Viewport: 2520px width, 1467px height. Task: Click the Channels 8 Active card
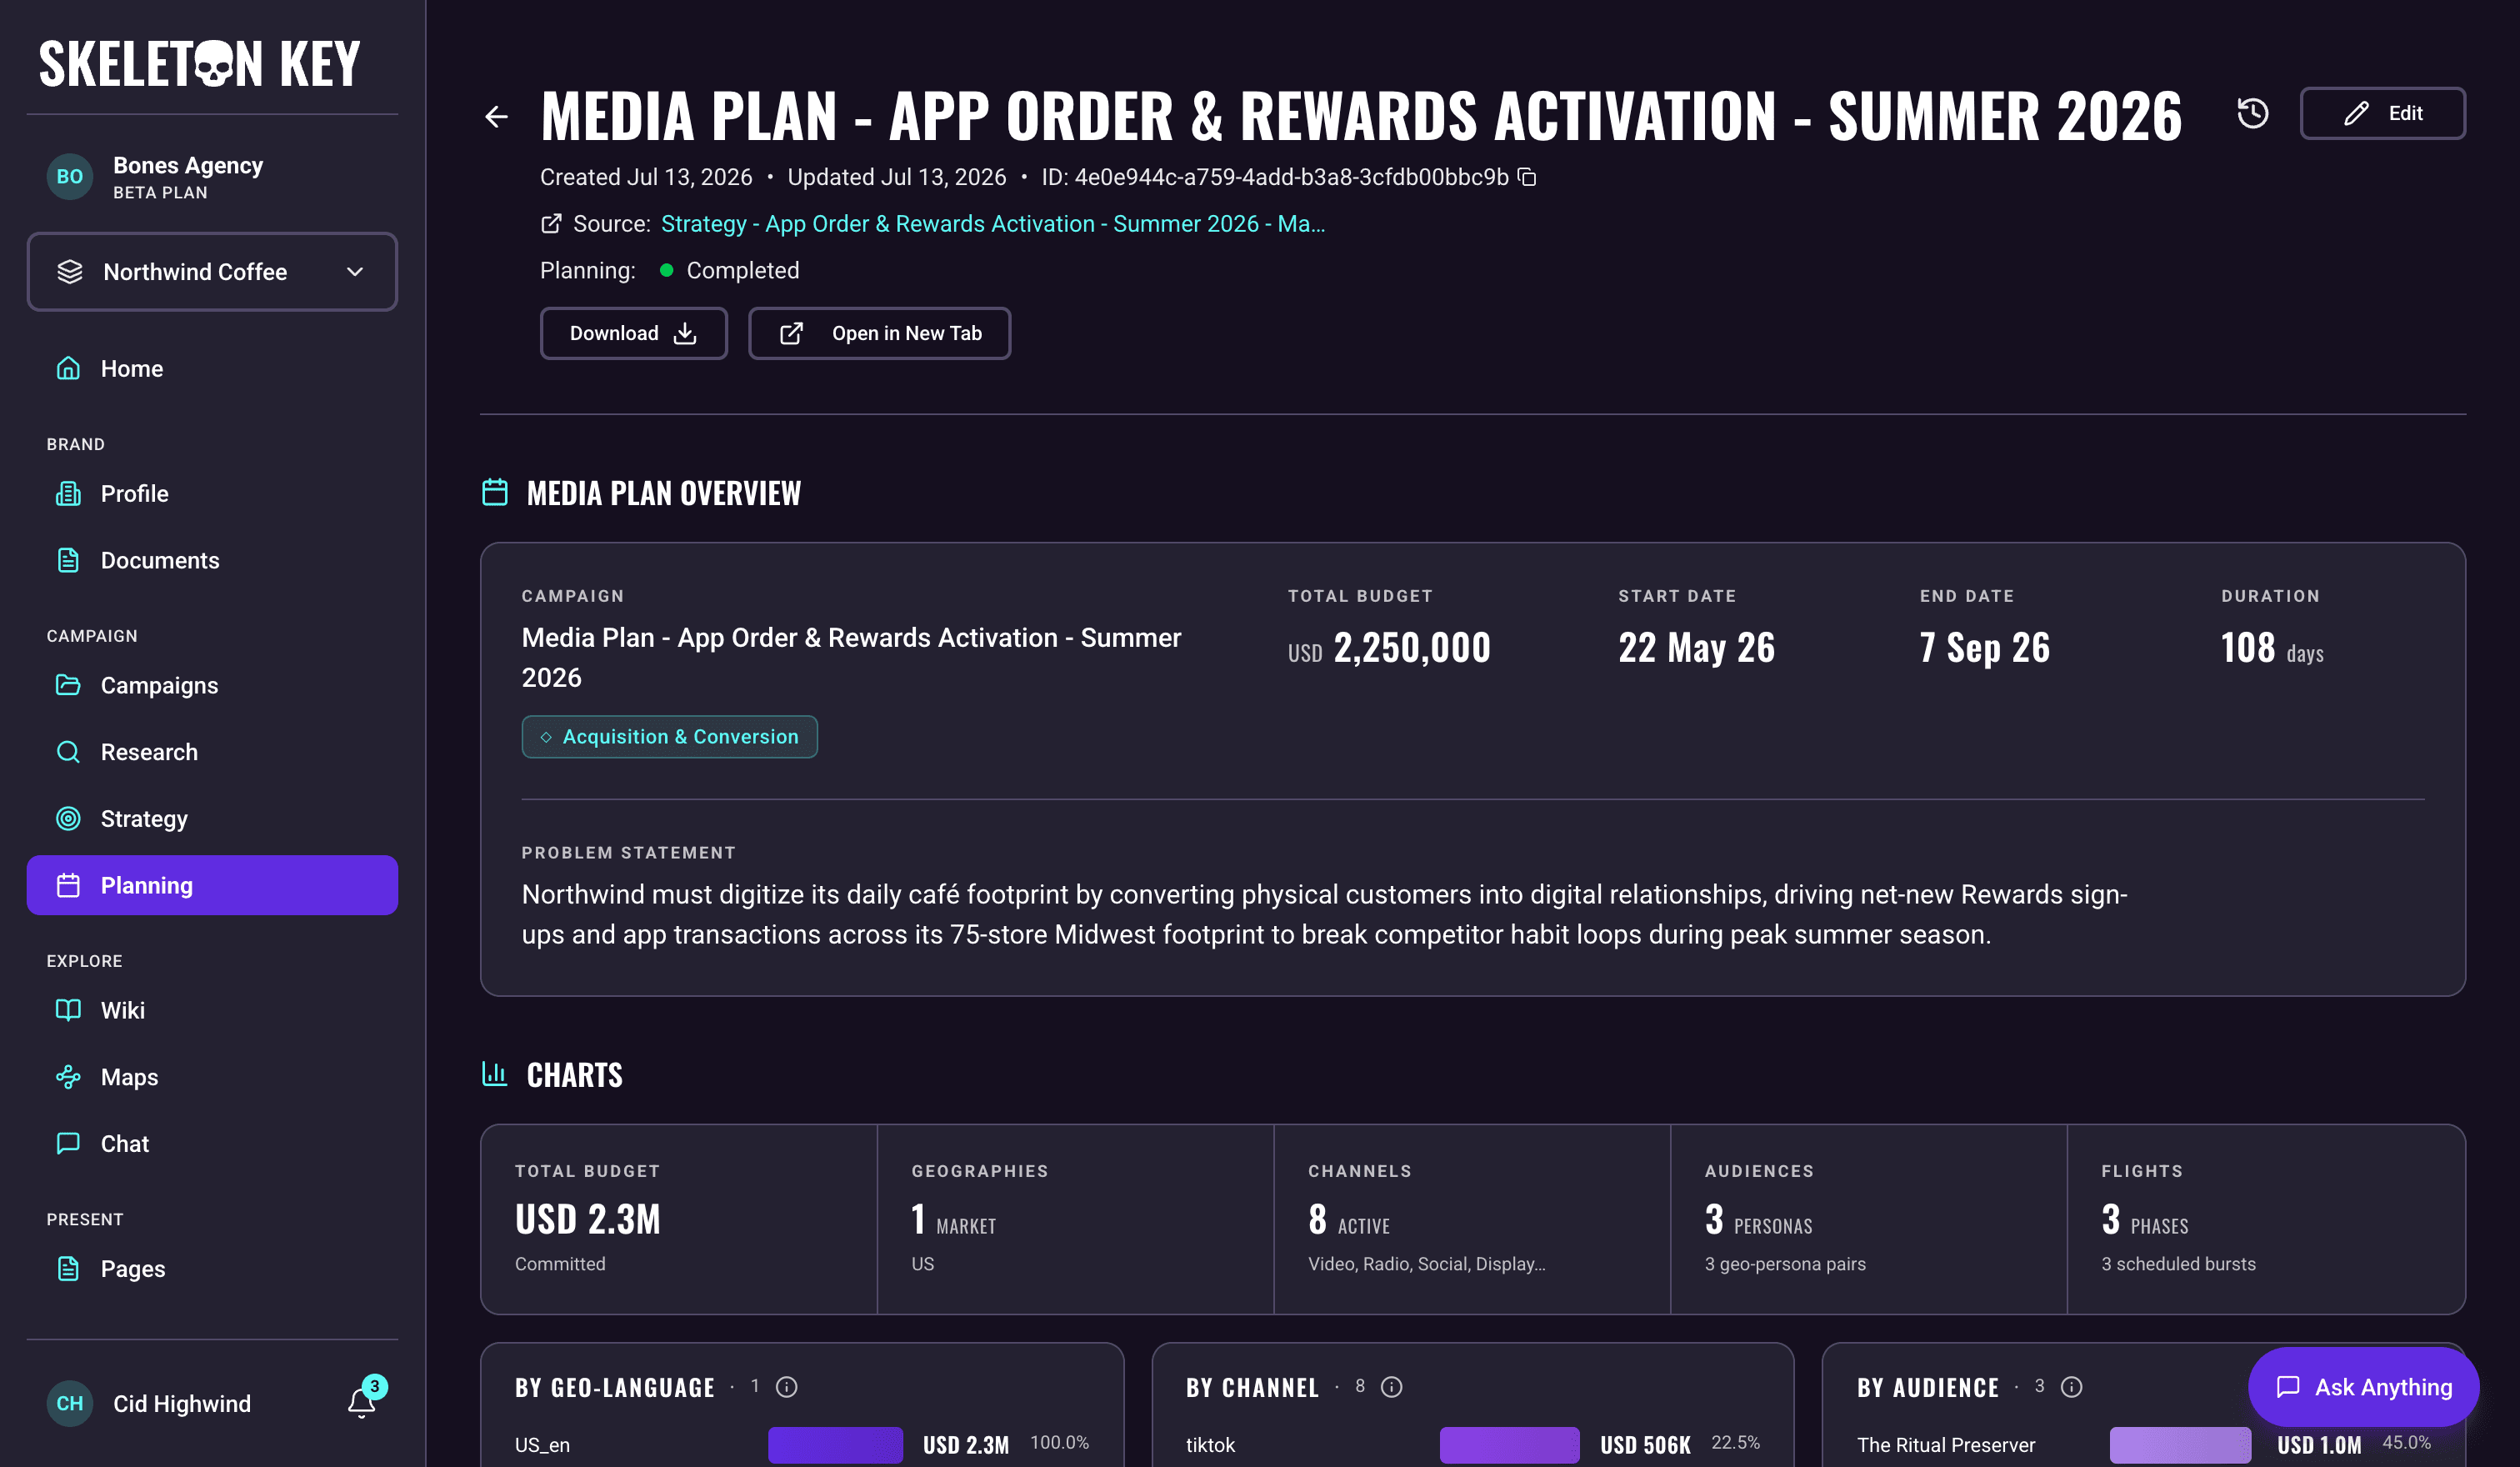1472,1219
